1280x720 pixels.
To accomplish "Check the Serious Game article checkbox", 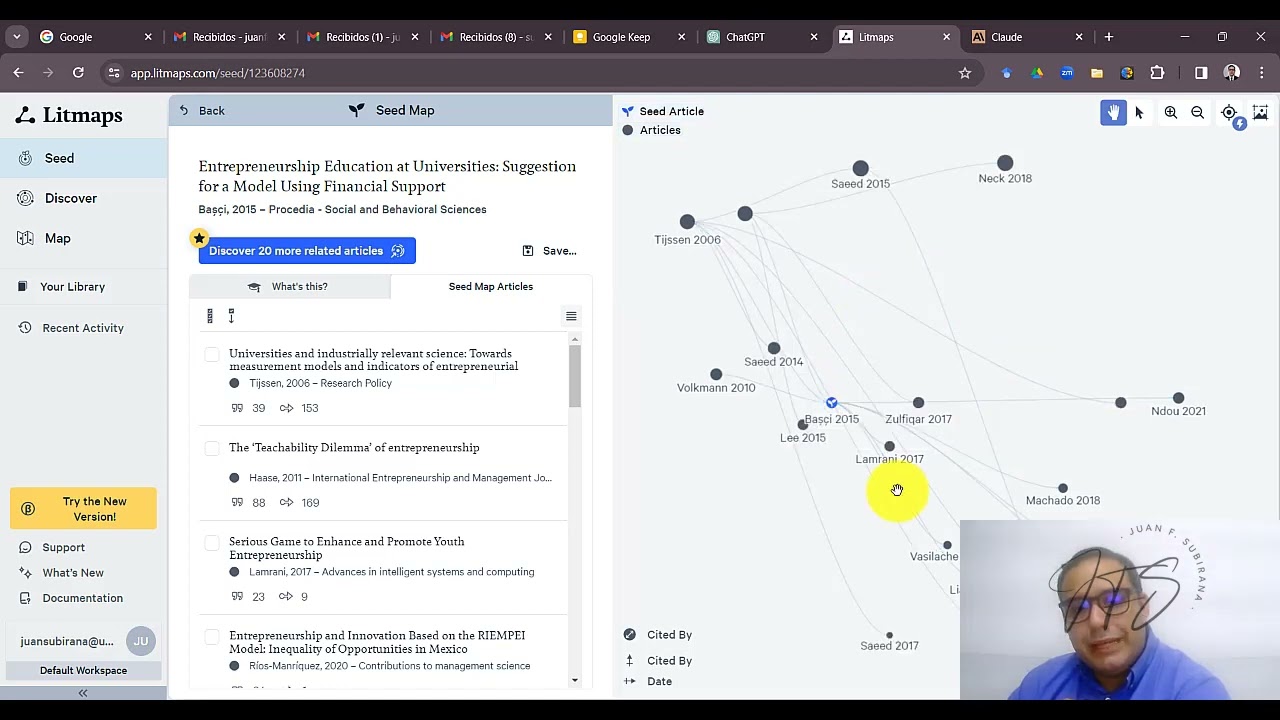I will [x=212, y=542].
